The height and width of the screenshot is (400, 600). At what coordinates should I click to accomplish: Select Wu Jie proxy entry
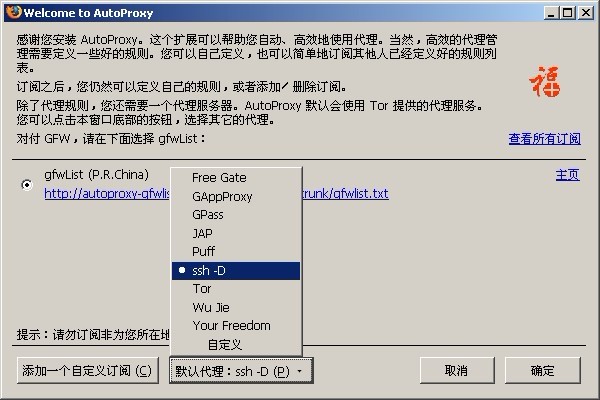(x=236, y=307)
